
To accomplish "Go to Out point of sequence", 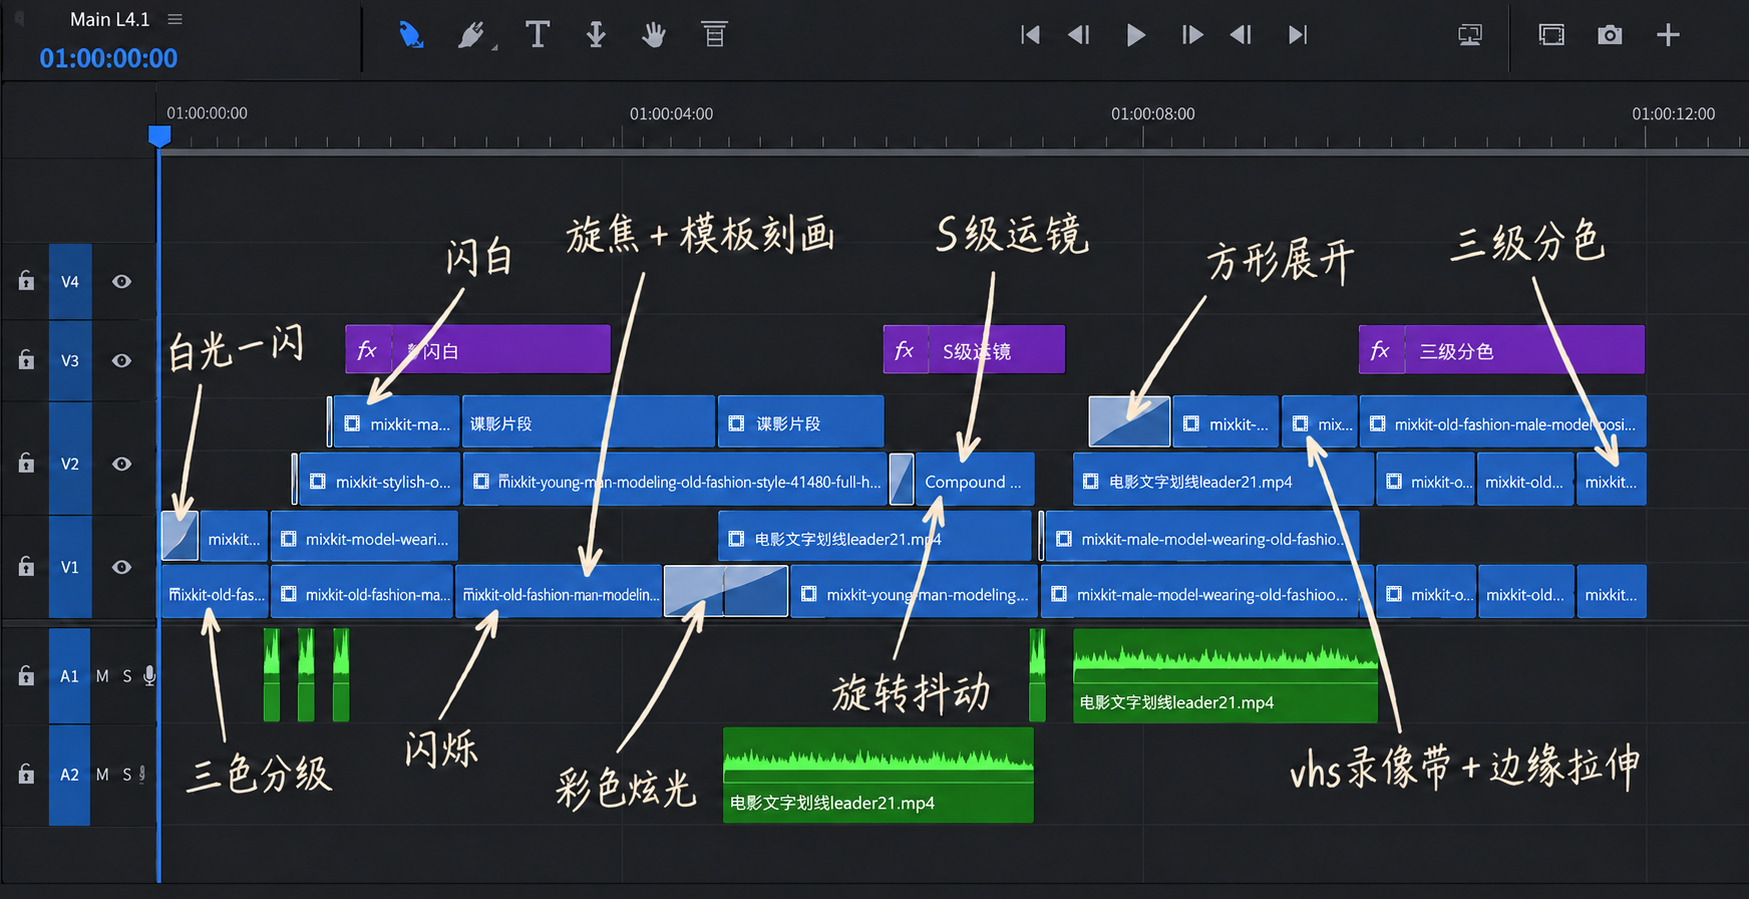I will 1298,35.
